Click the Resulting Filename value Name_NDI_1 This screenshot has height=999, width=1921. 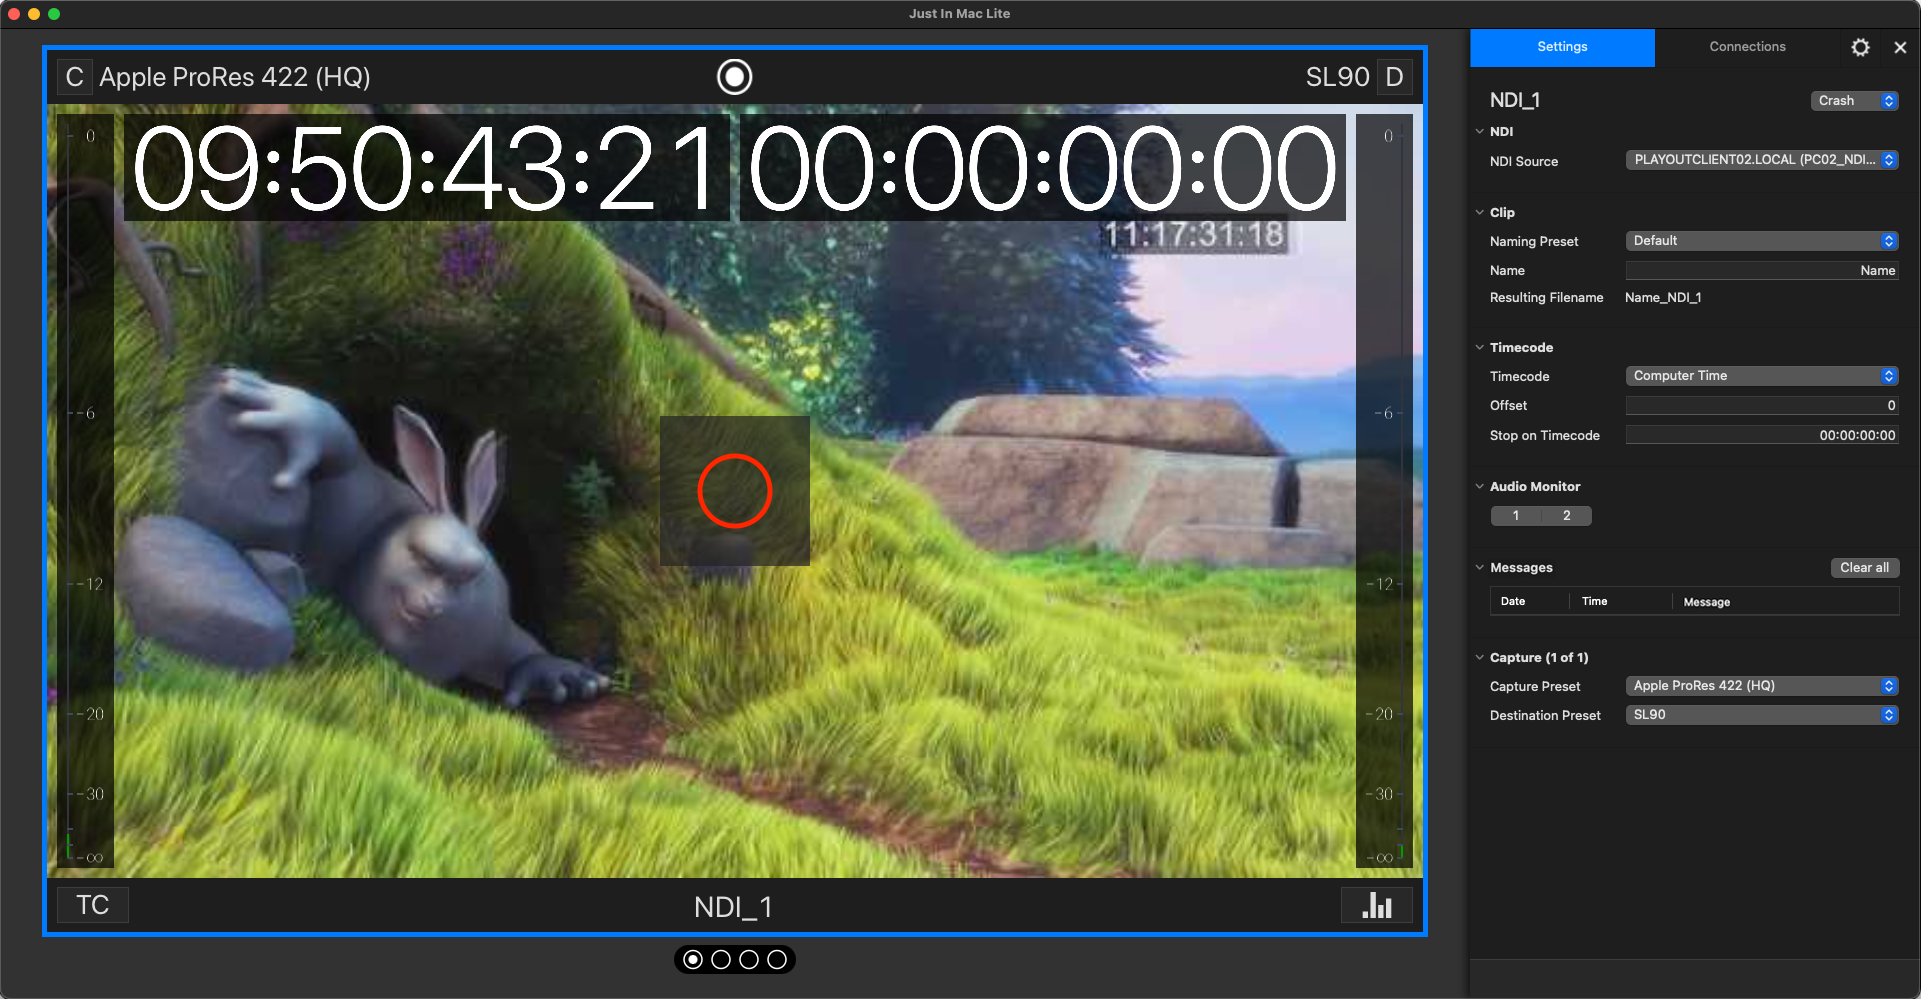pyautogui.click(x=1663, y=298)
